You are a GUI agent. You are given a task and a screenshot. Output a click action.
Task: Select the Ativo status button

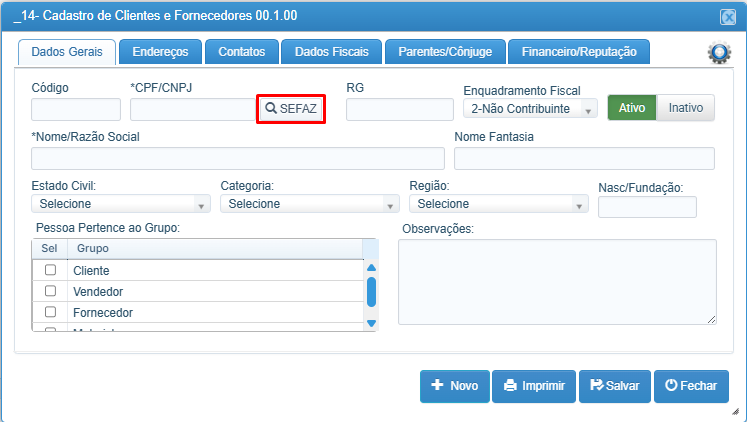click(632, 108)
